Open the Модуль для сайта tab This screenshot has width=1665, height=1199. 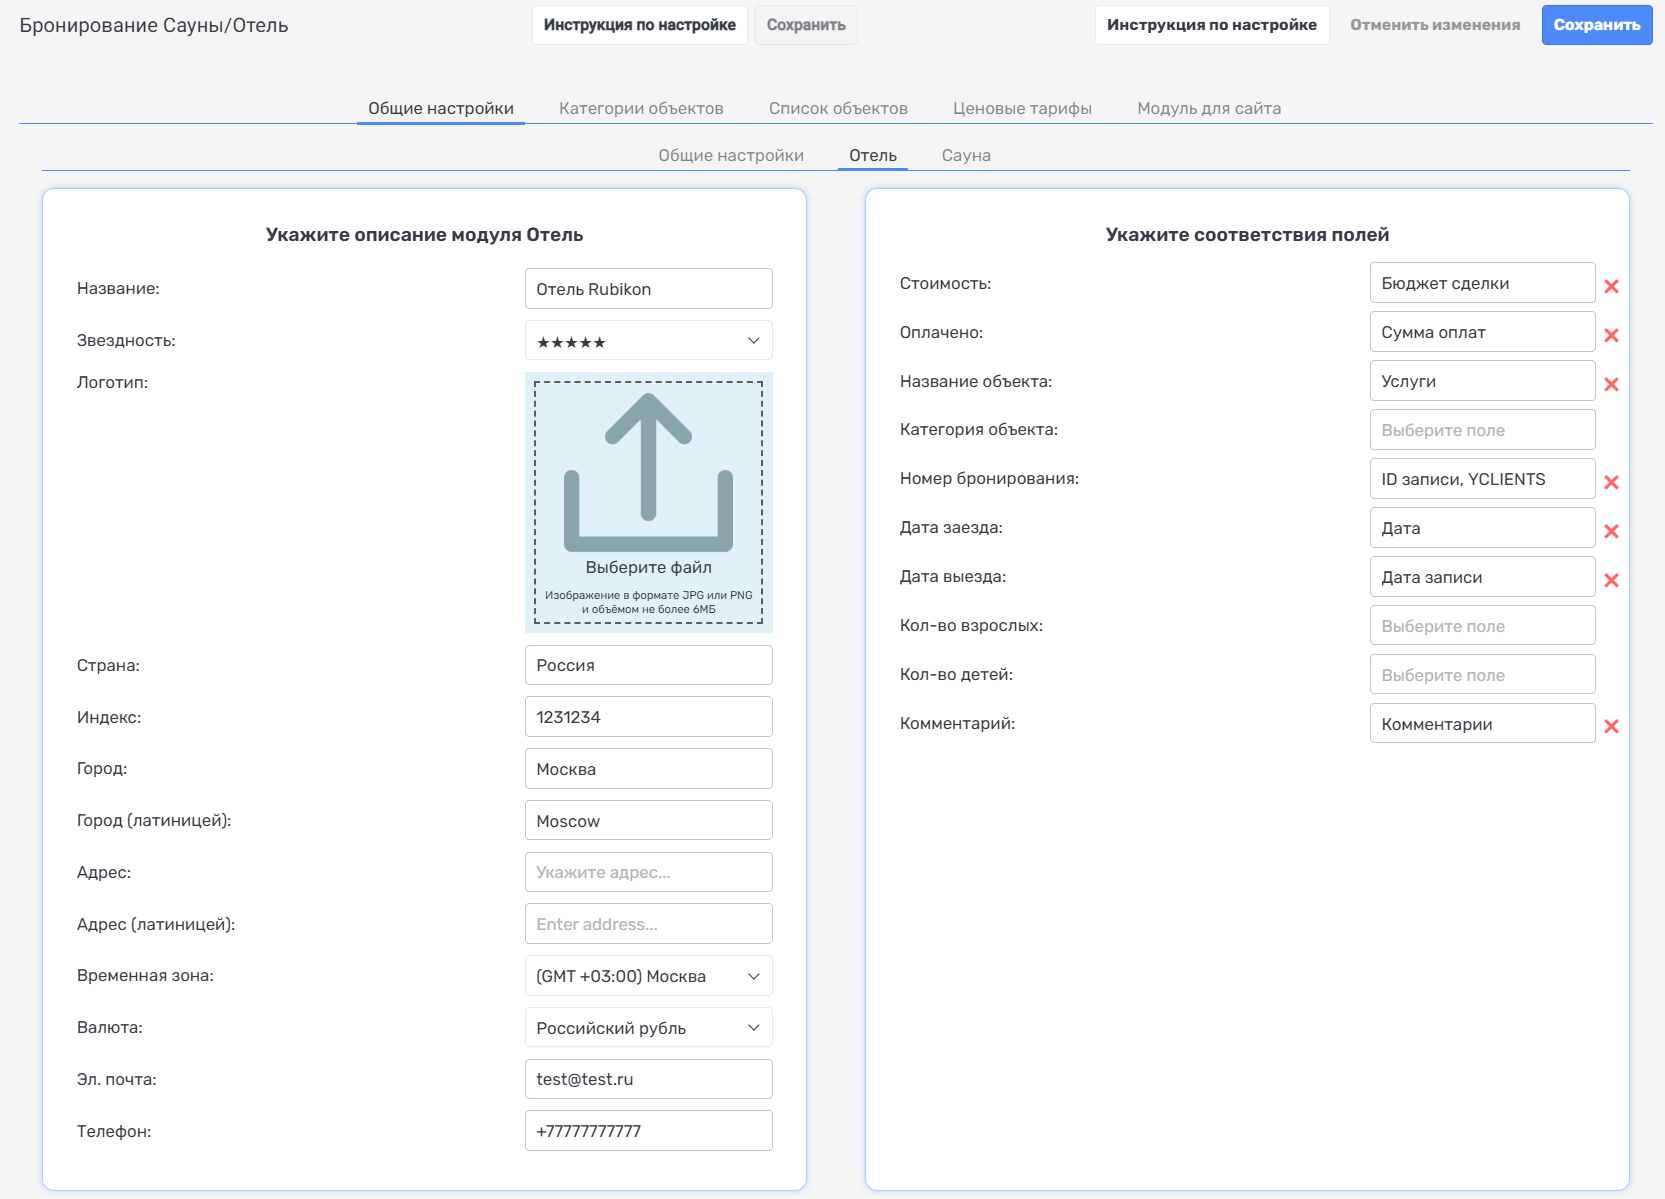[x=1209, y=108]
